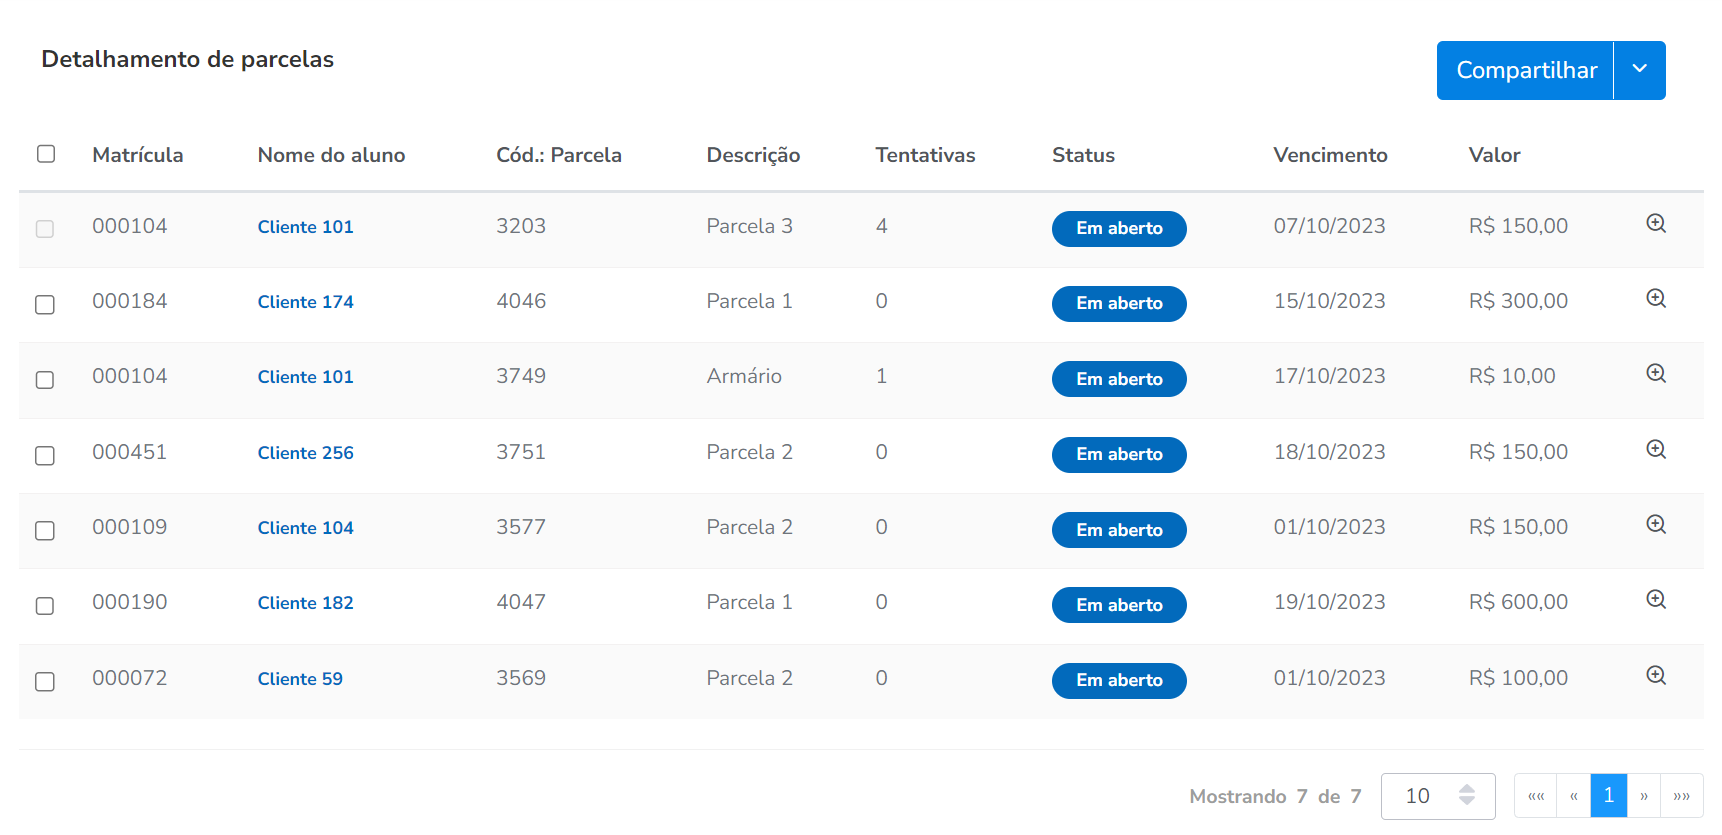Click zoom icon on Cliente 174 row
Screen dimensions: 1722x835
(x=1656, y=299)
